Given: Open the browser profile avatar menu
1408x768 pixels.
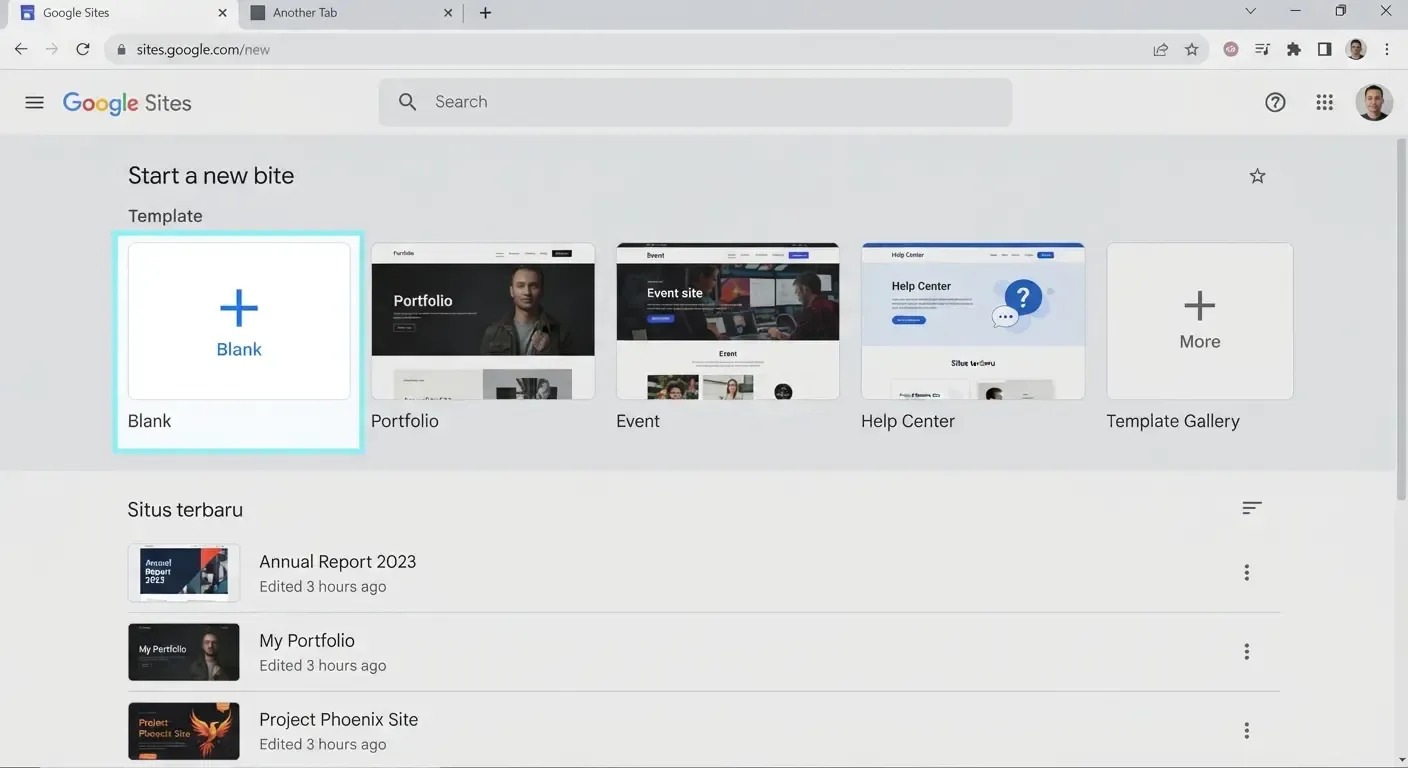Looking at the screenshot, I should click(1356, 49).
